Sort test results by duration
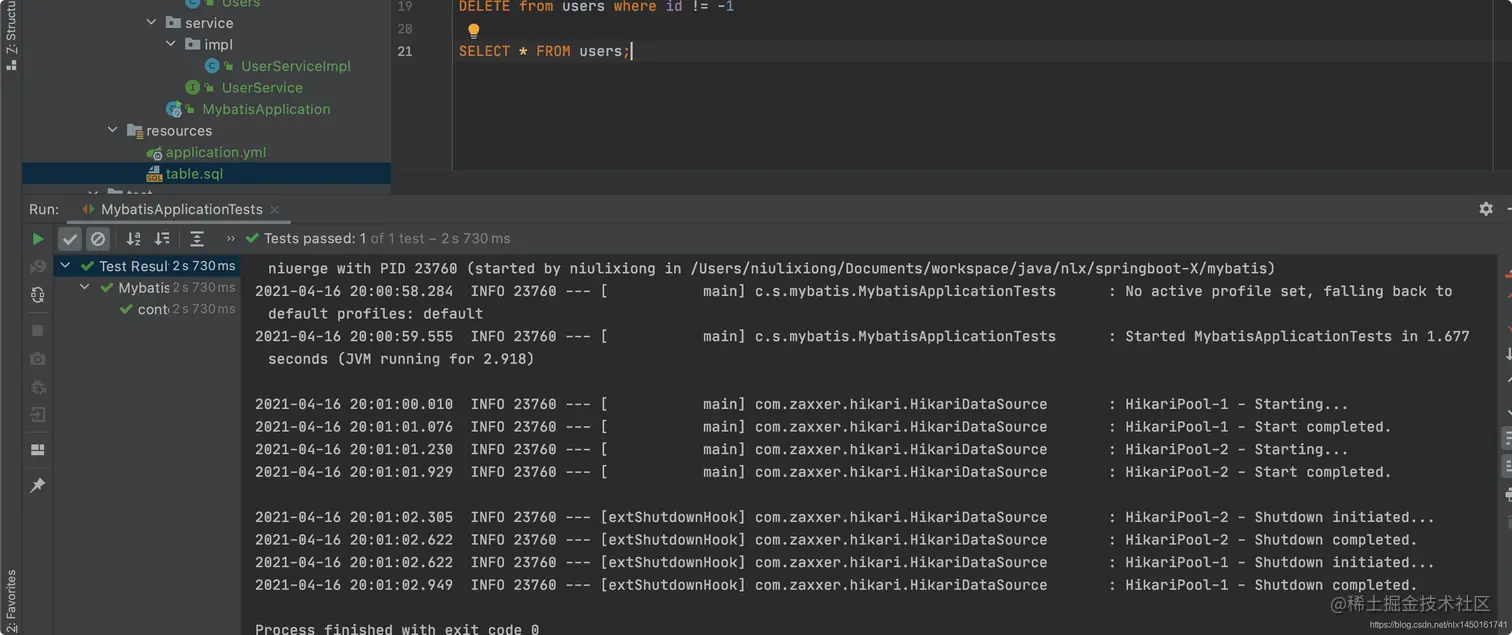Image resolution: width=1512 pixels, height=635 pixels. (x=162, y=239)
